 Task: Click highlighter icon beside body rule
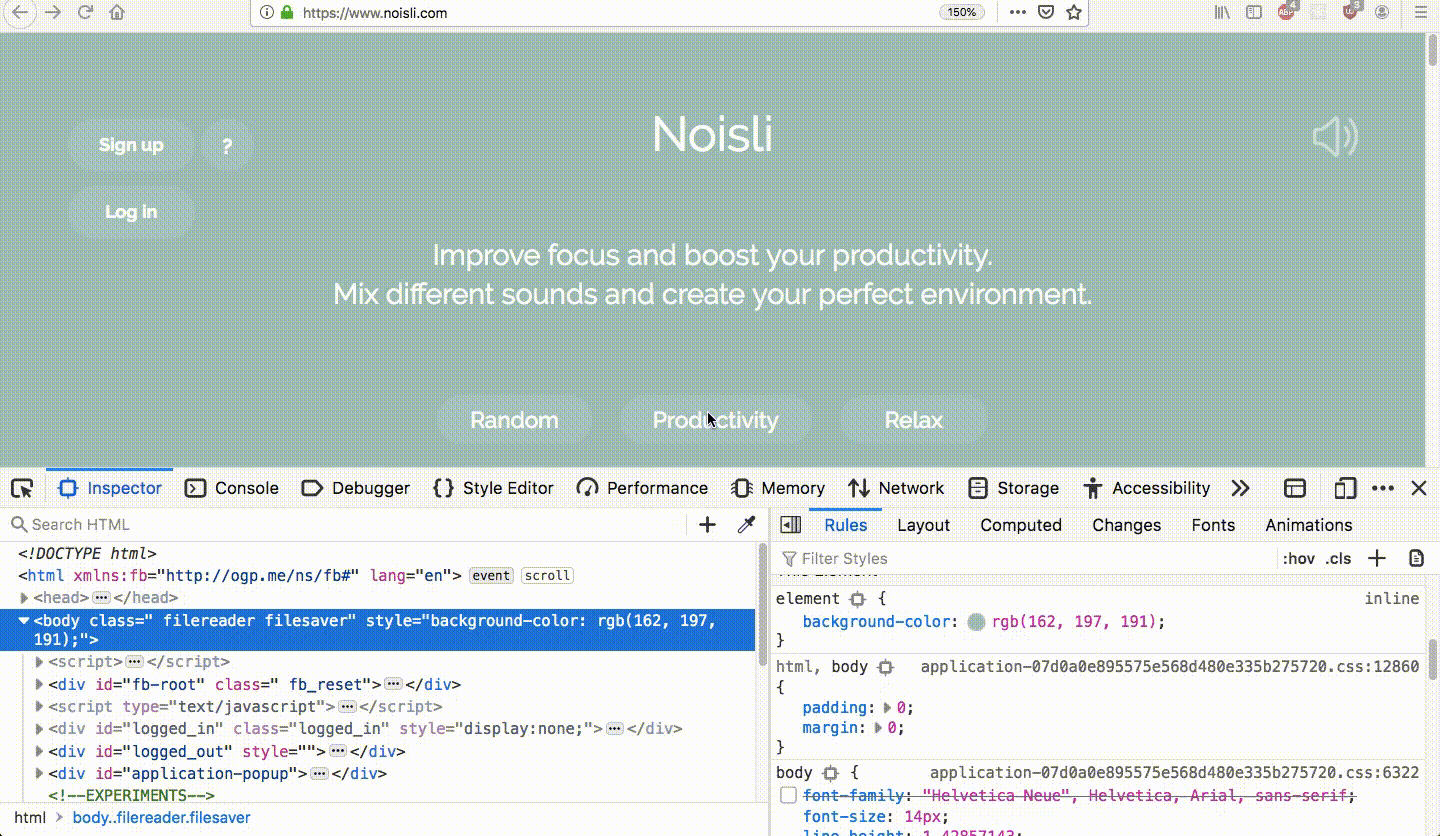(x=830, y=773)
